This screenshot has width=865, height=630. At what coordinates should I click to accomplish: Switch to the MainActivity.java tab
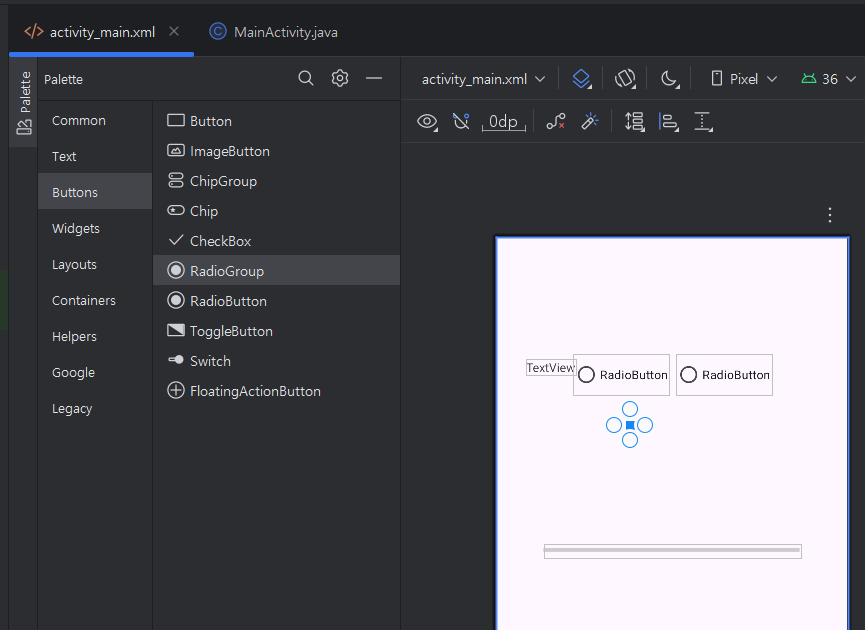[274, 32]
